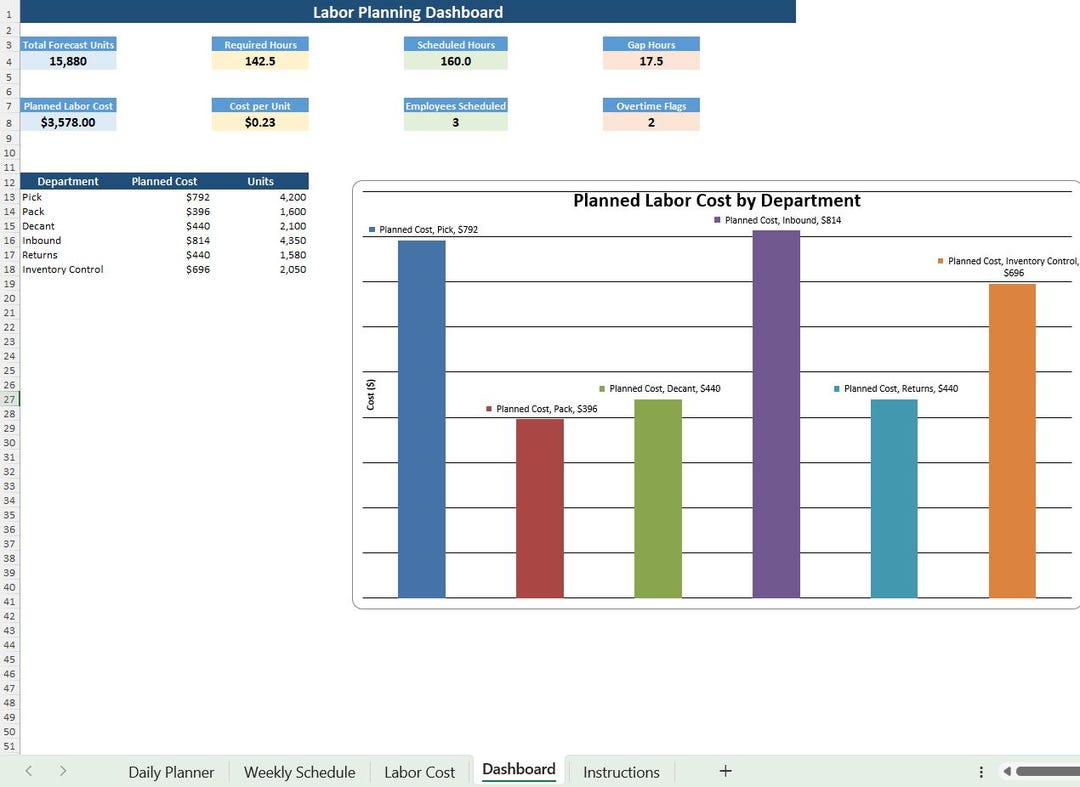Select the 15,880 forecast units value
1080x787 pixels.
(x=68, y=61)
